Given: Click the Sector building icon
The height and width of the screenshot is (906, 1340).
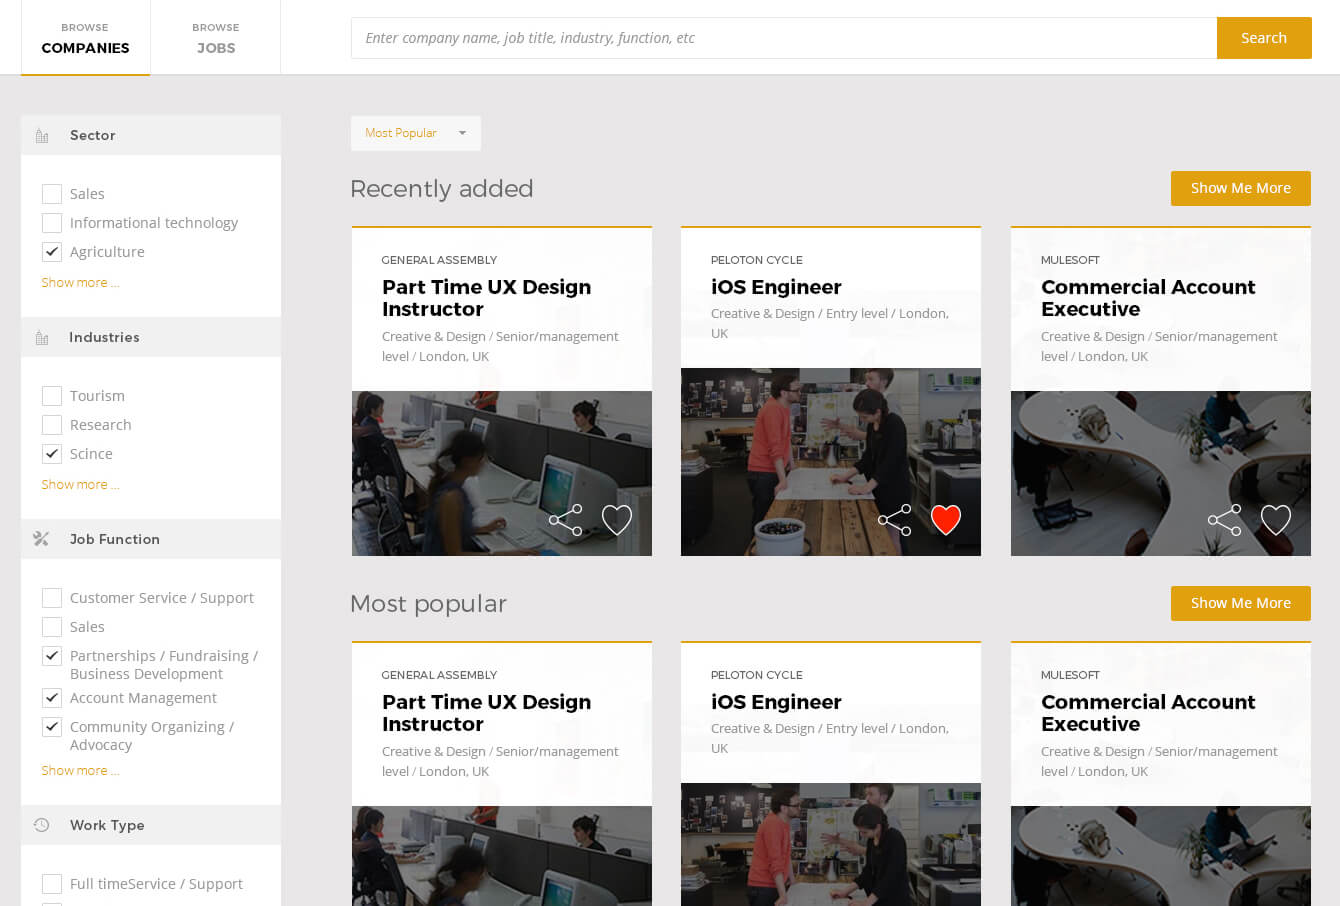Looking at the screenshot, I should click(42, 136).
